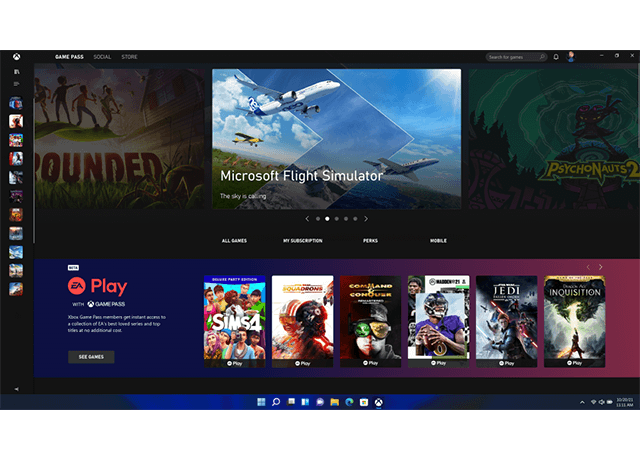Play Star Wars Jedi Fallen Order
Screen dimensions: 640x460
507,363
